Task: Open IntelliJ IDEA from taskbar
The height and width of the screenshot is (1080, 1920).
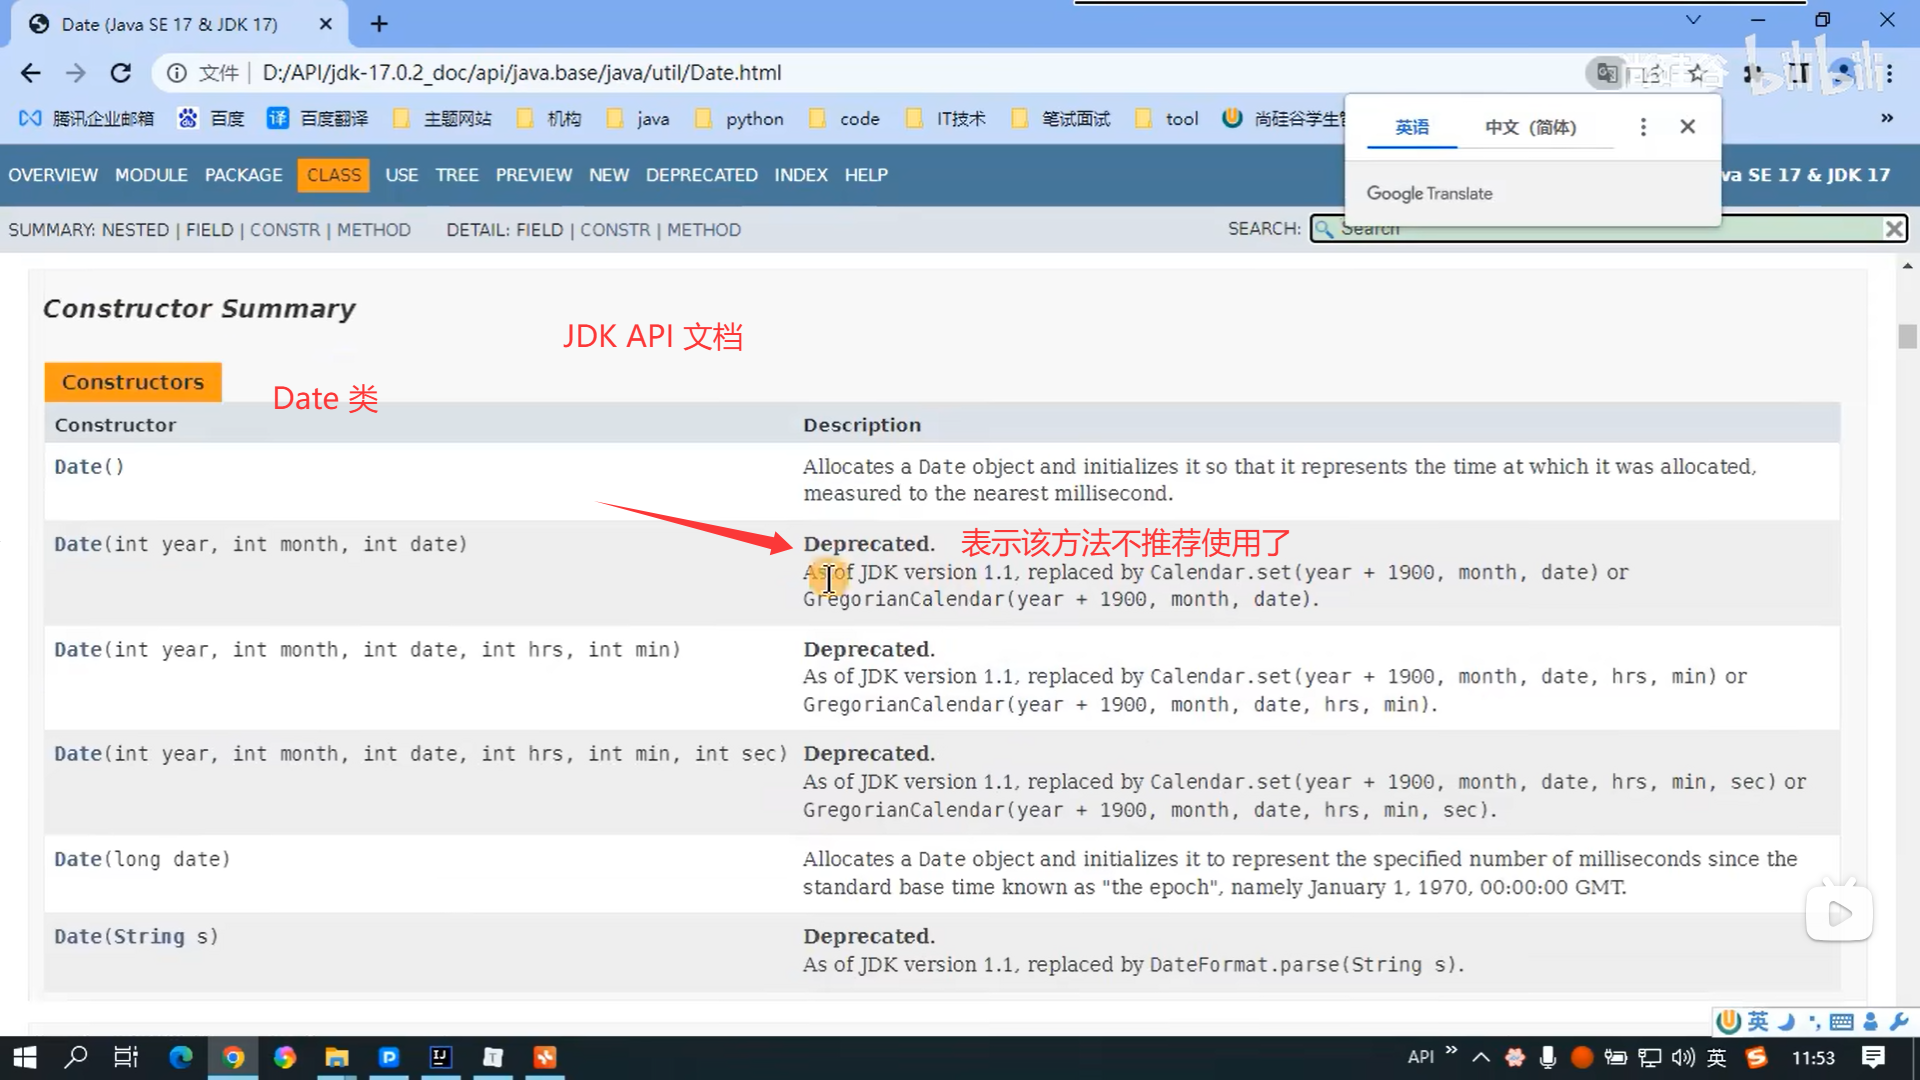Action: click(x=440, y=1057)
